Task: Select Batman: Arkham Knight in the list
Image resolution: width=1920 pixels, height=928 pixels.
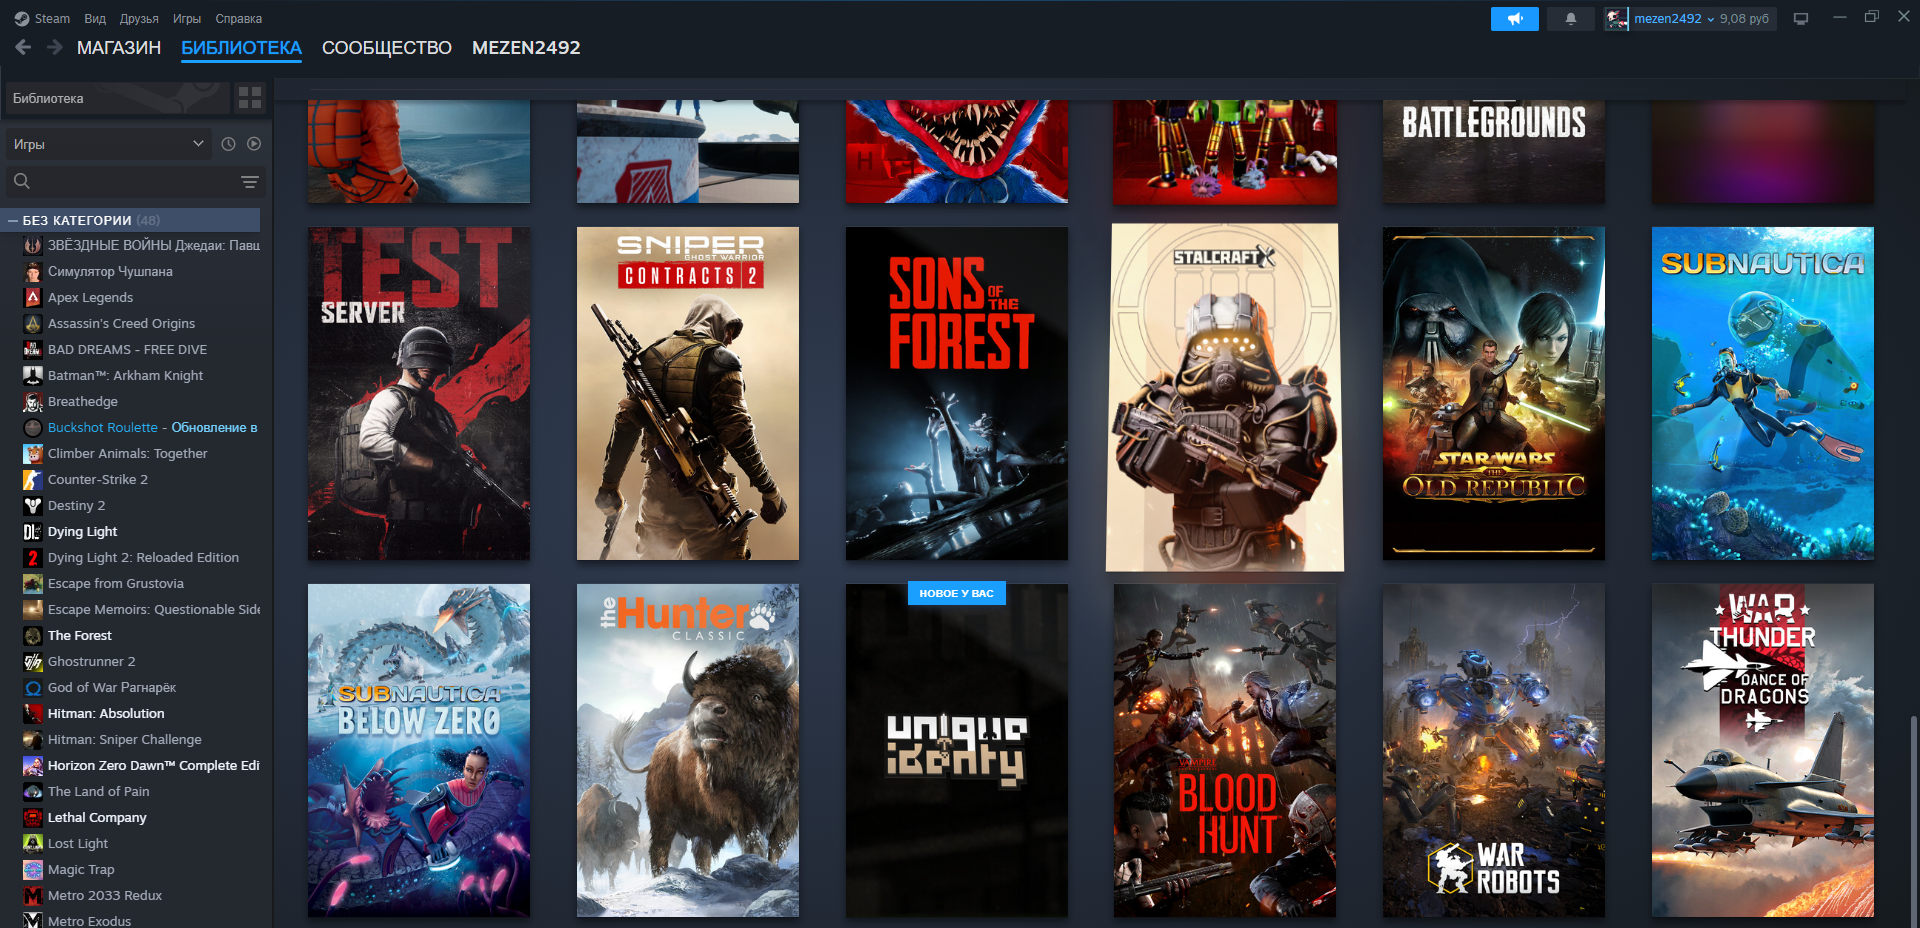Action: pos(125,375)
